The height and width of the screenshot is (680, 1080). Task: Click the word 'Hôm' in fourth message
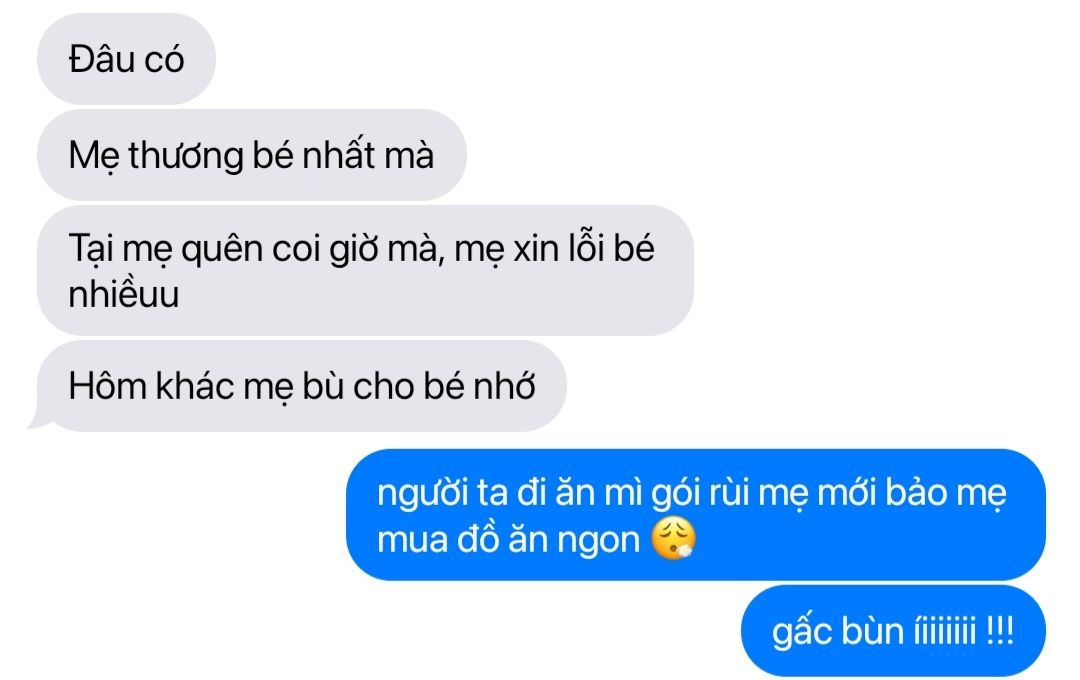[108, 386]
